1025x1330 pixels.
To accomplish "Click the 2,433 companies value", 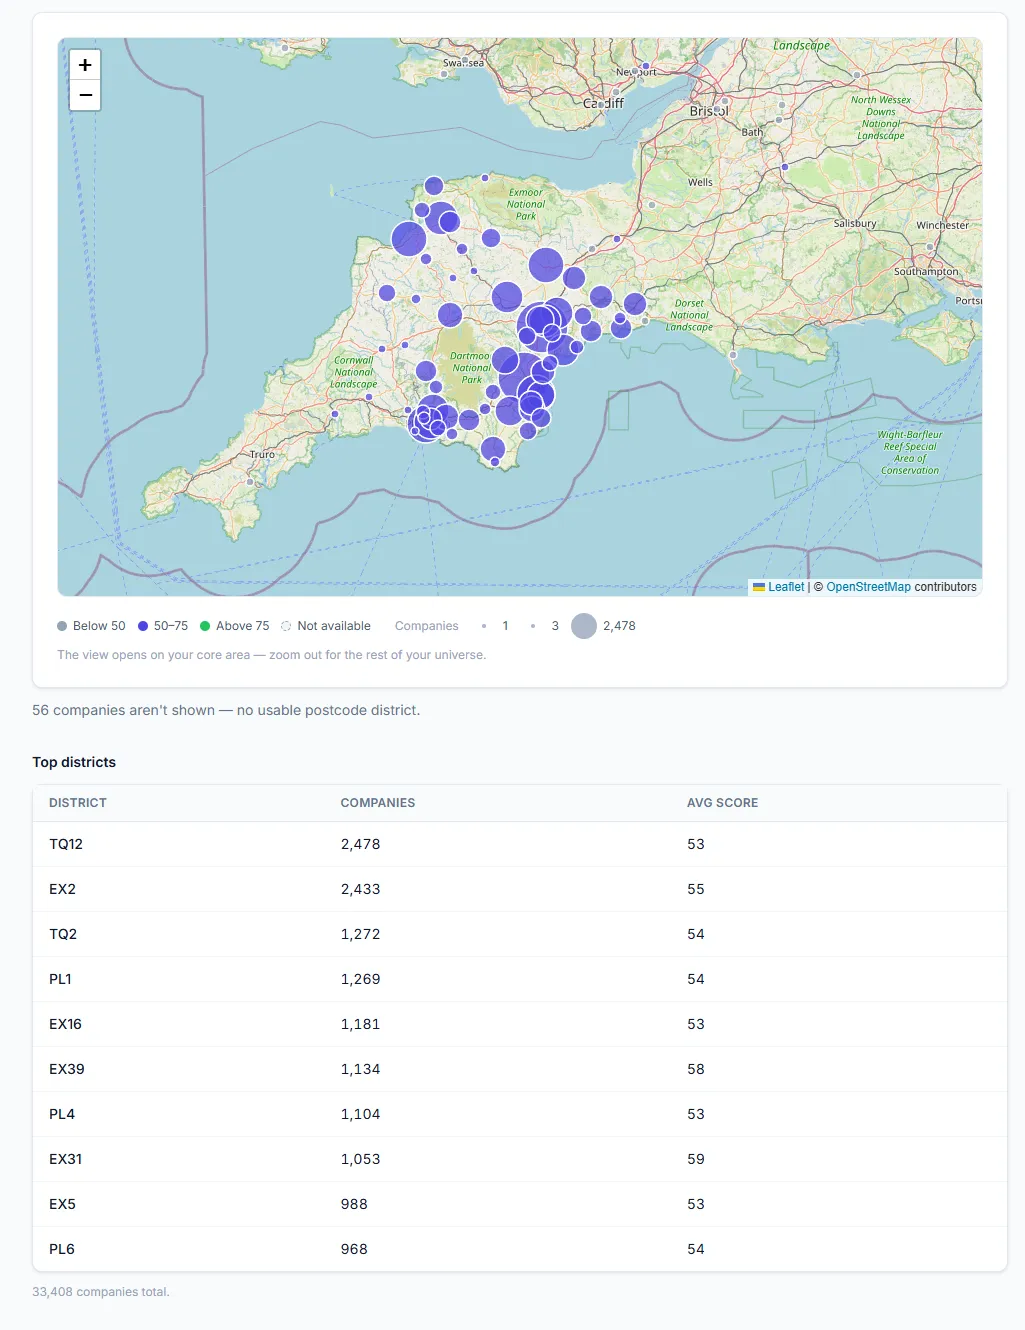I will click(361, 889).
